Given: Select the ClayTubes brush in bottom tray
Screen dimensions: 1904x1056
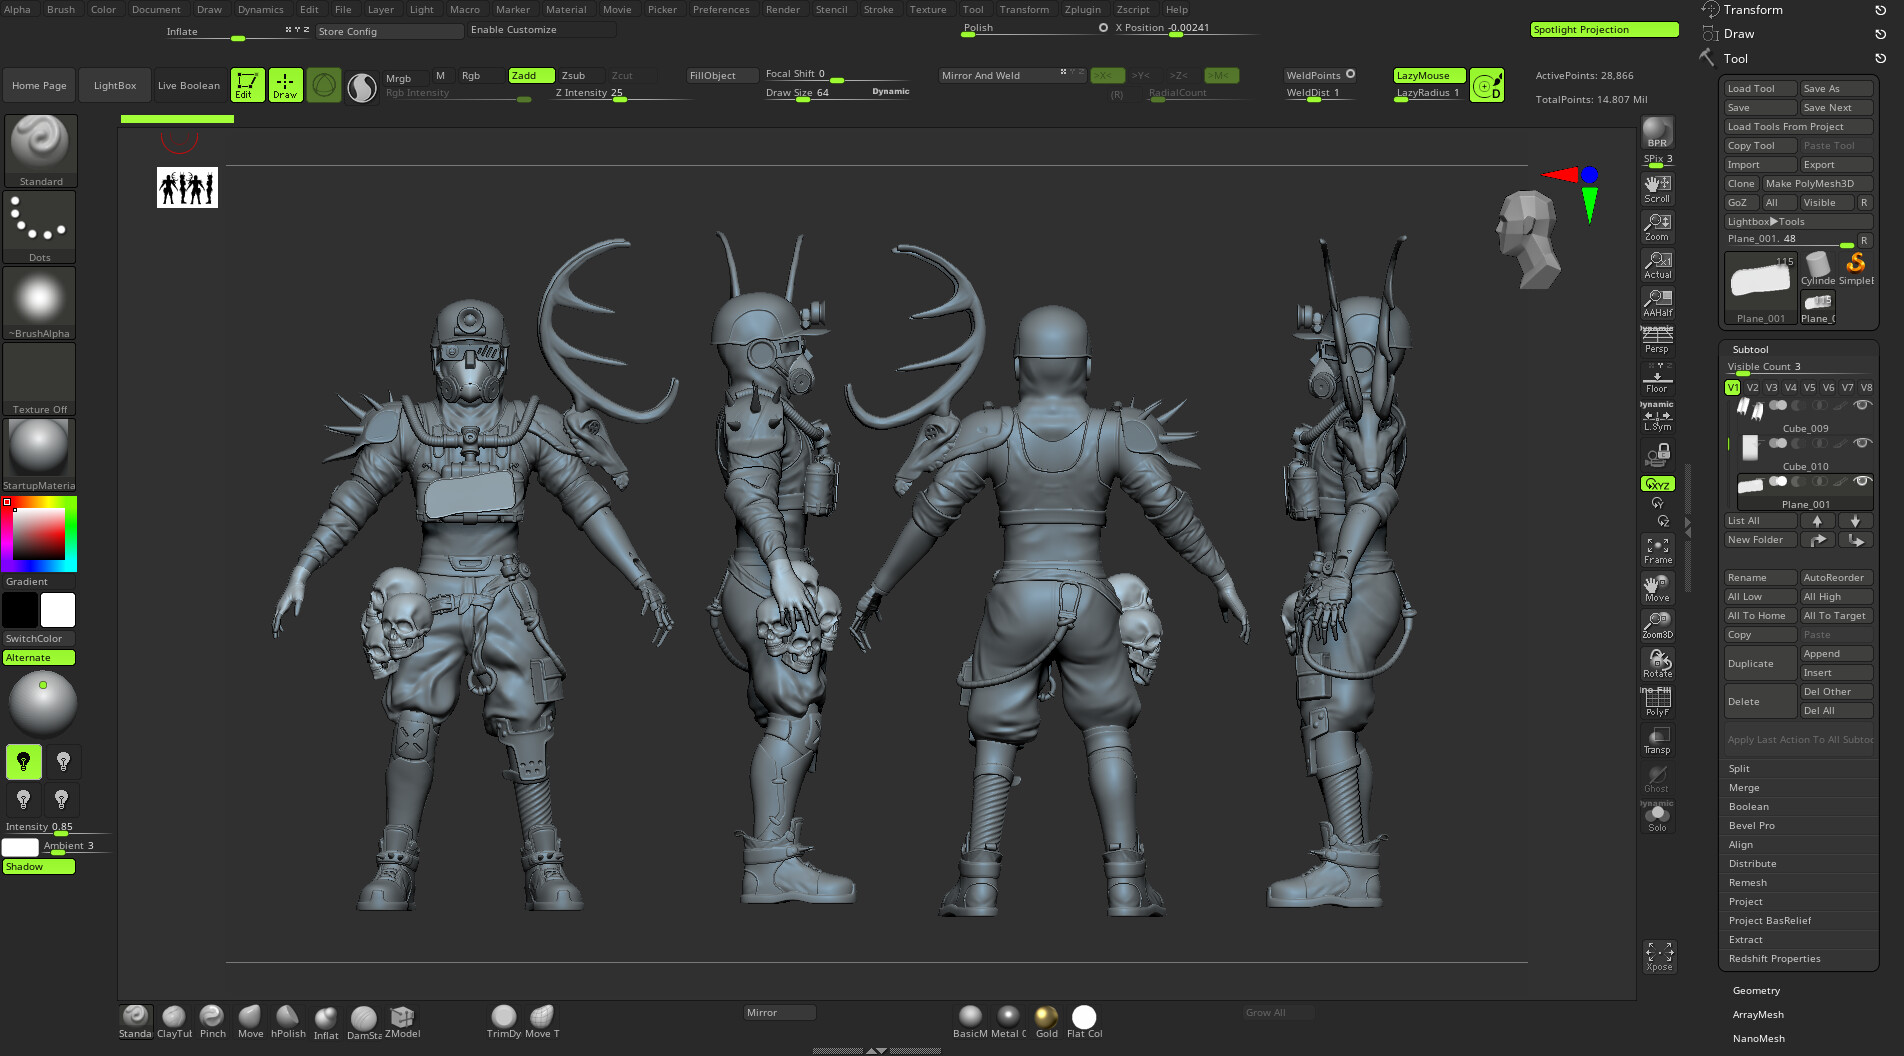Looking at the screenshot, I should pyautogui.click(x=174, y=1019).
